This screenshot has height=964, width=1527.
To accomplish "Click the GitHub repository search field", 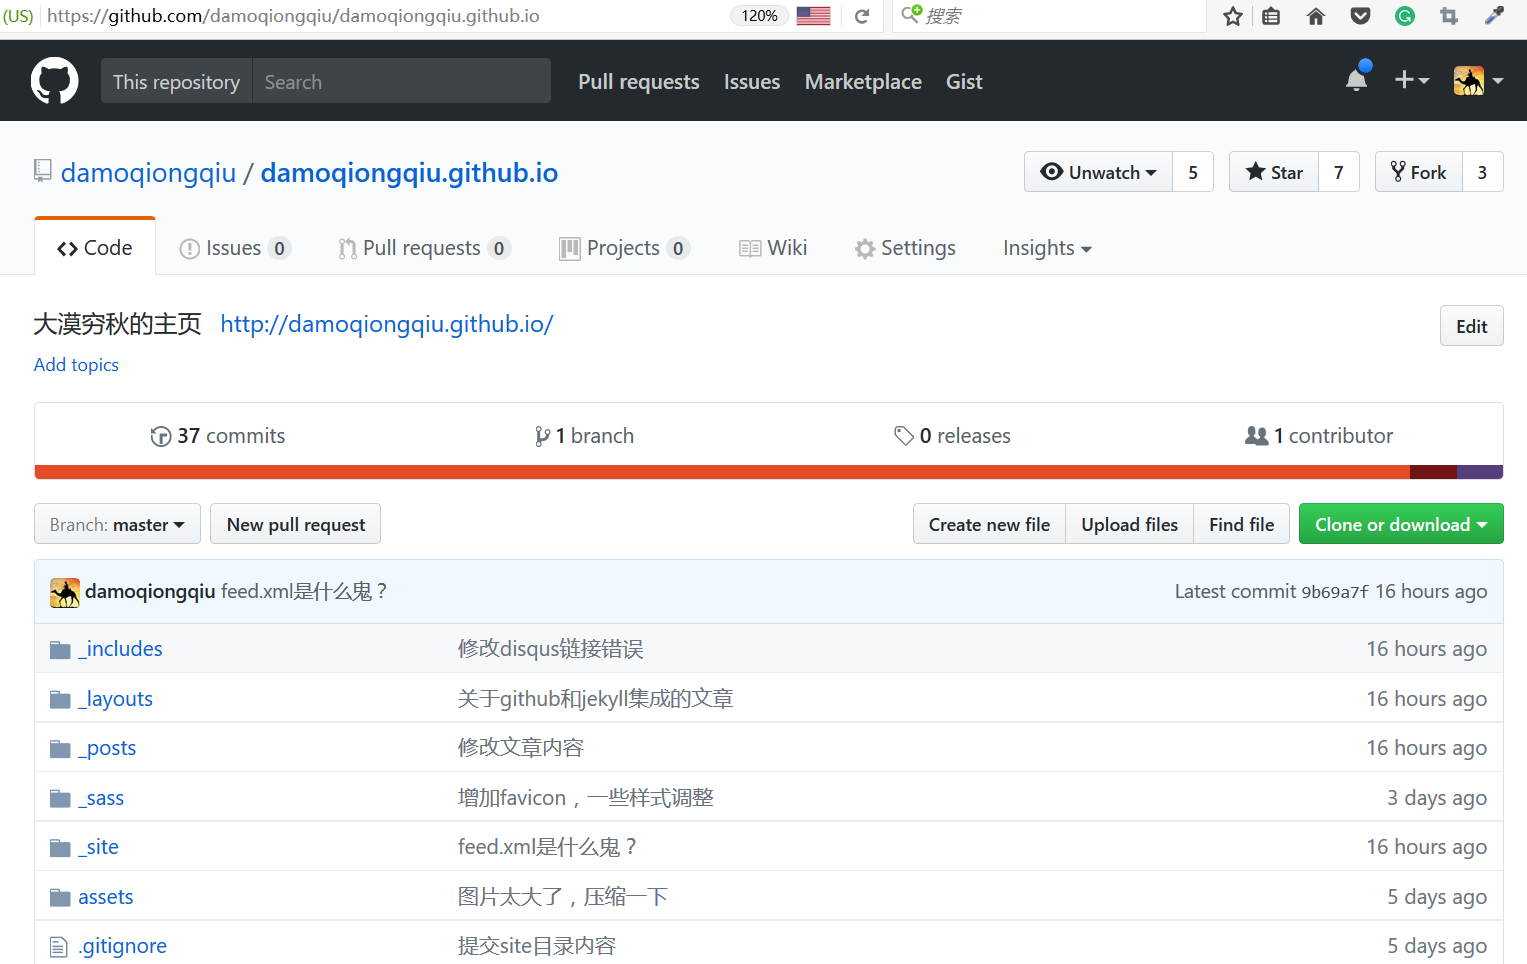I will 401,81.
